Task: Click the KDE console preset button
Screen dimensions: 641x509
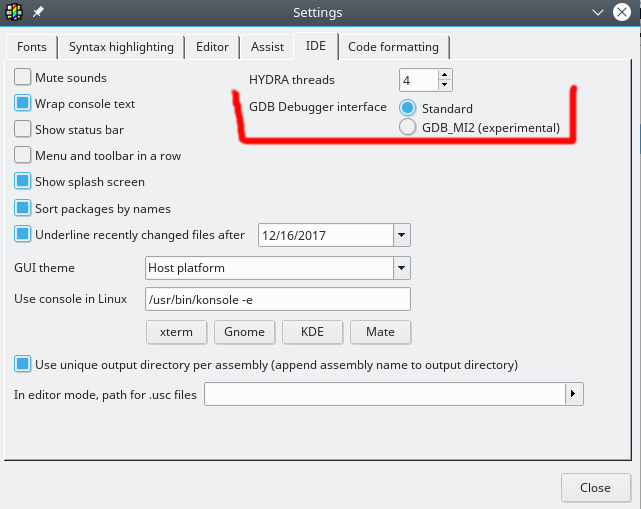Action: [311, 332]
